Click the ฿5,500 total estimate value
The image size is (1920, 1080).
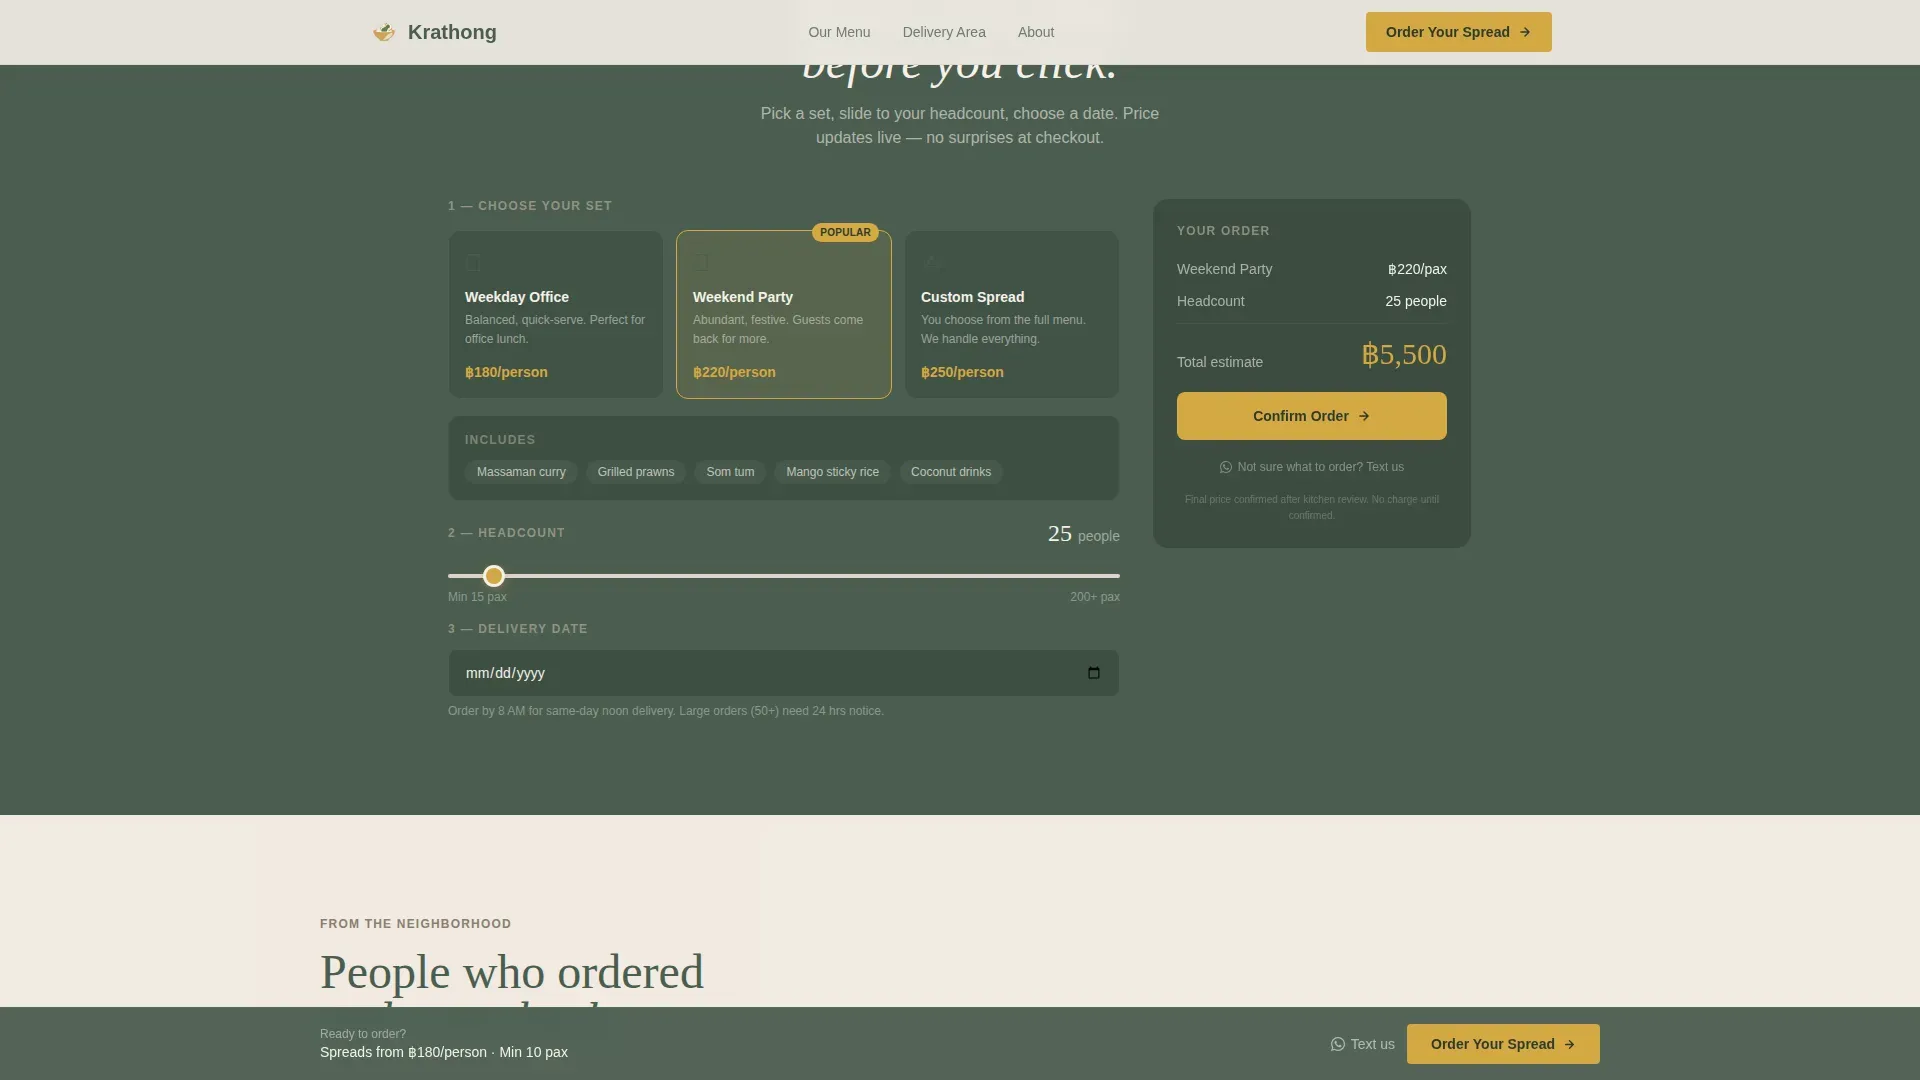(x=1404, y=355)
